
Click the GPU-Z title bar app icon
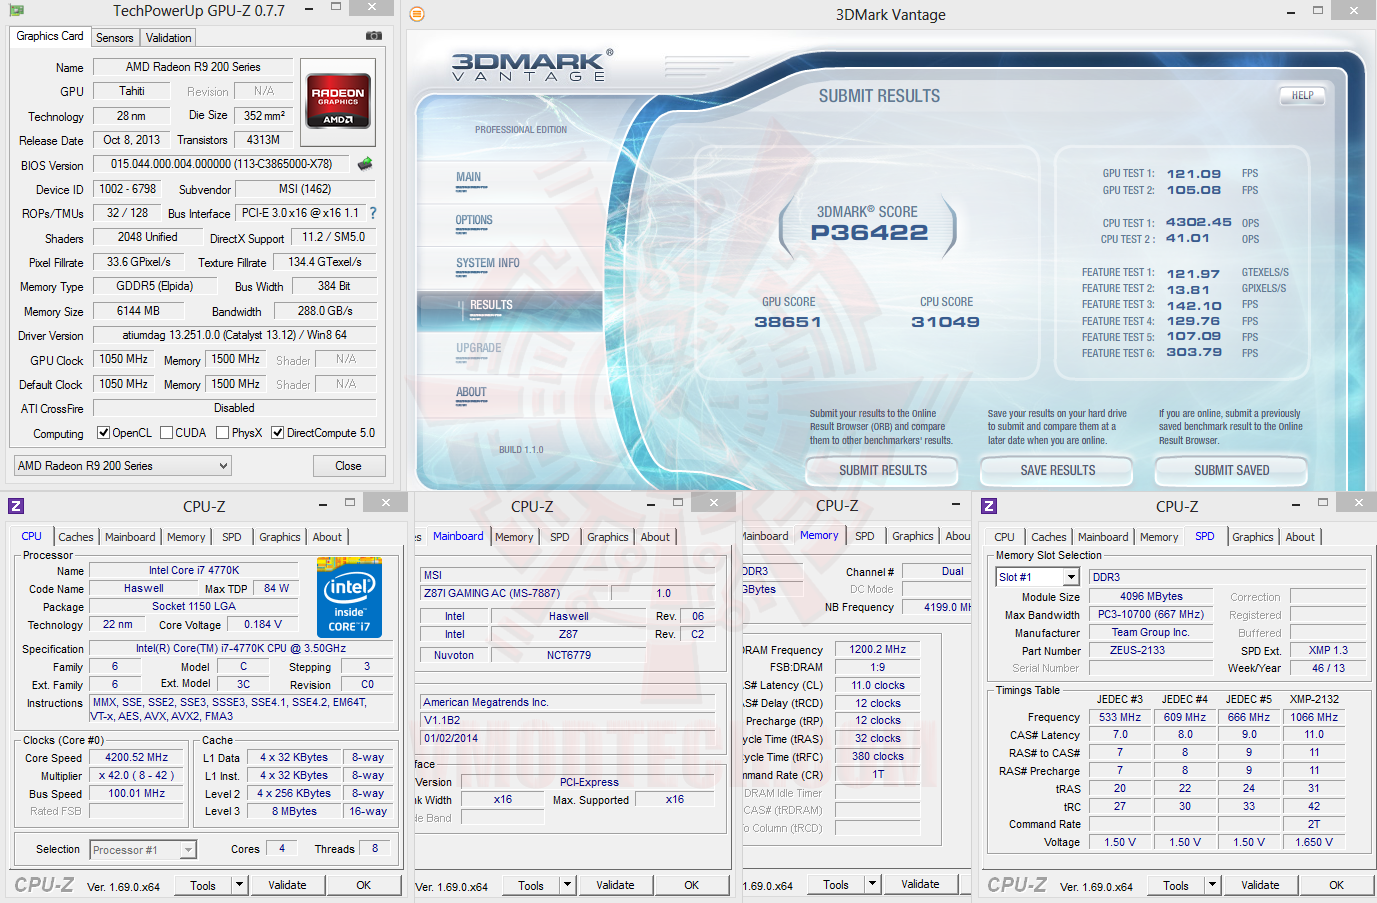click(x=16, y=10)
